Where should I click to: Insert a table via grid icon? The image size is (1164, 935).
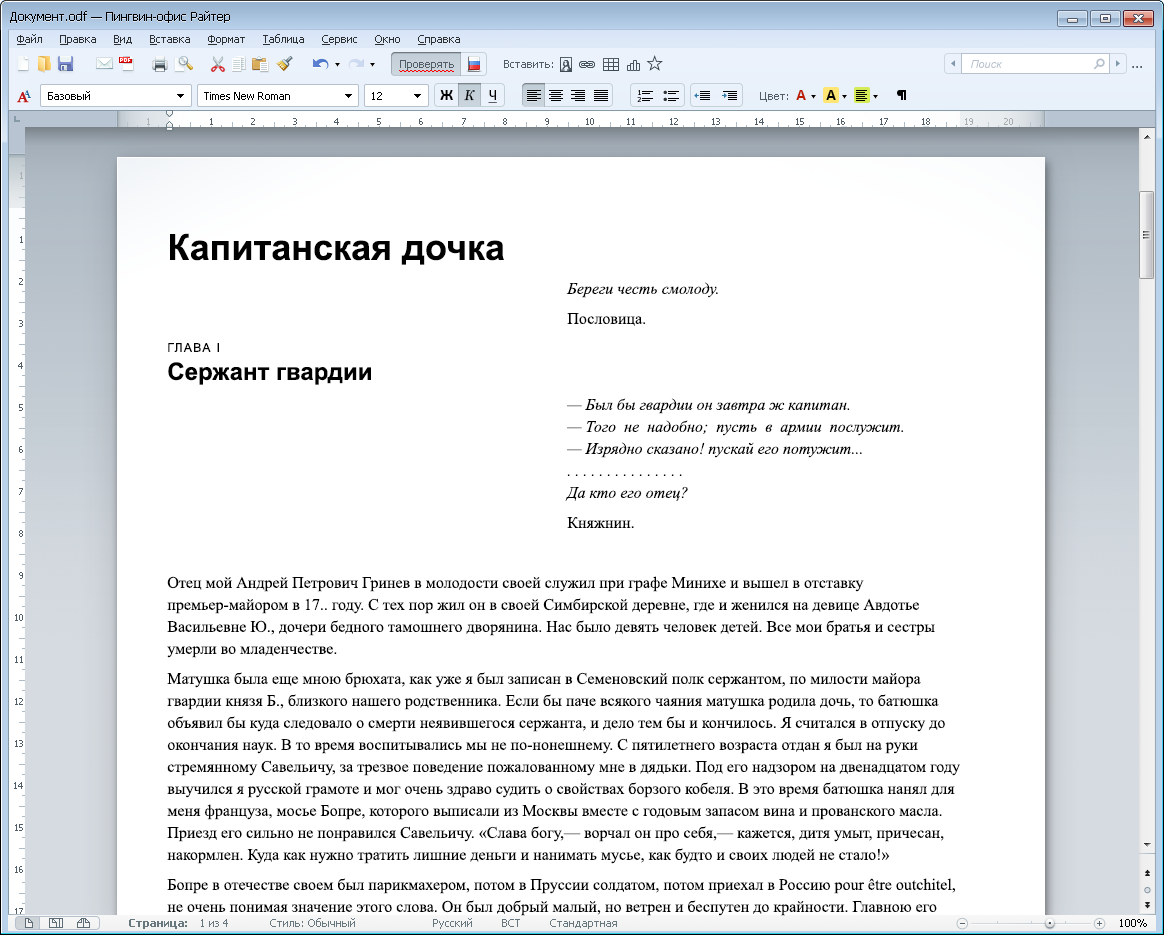click(x=611, y=64)
